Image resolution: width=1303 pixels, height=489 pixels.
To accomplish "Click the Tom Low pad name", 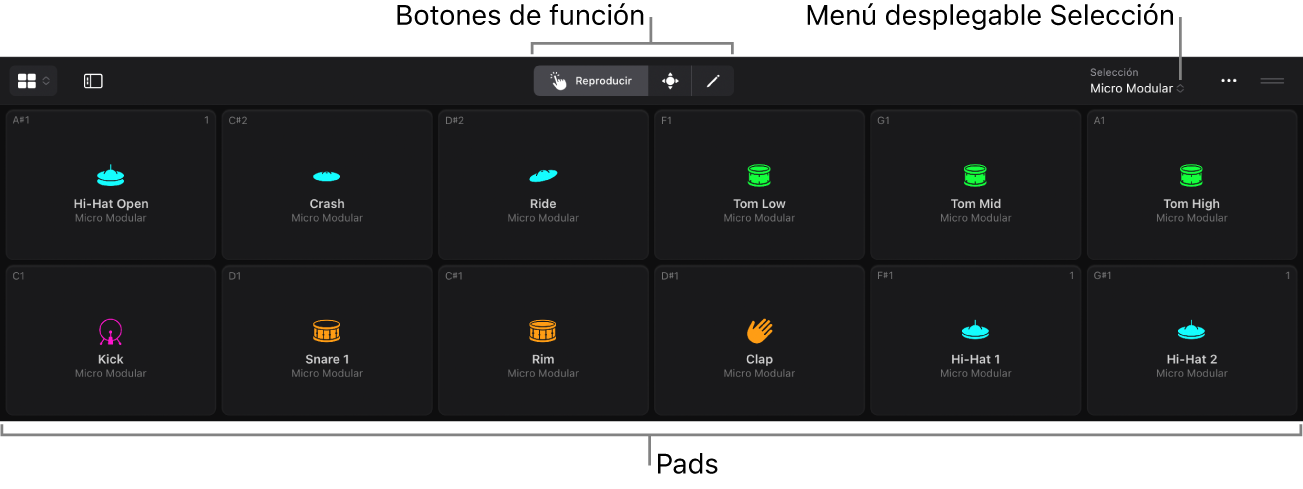I will pos(759,204).
